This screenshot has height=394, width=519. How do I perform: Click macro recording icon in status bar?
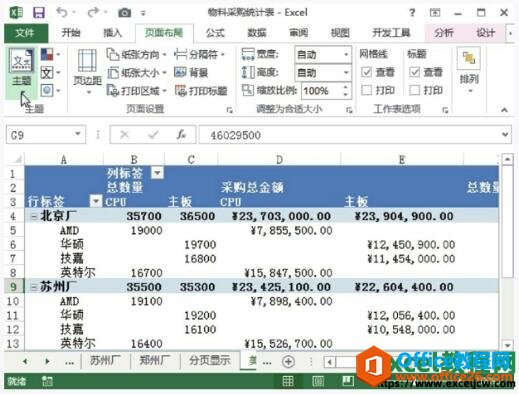(x=47, y=381)
